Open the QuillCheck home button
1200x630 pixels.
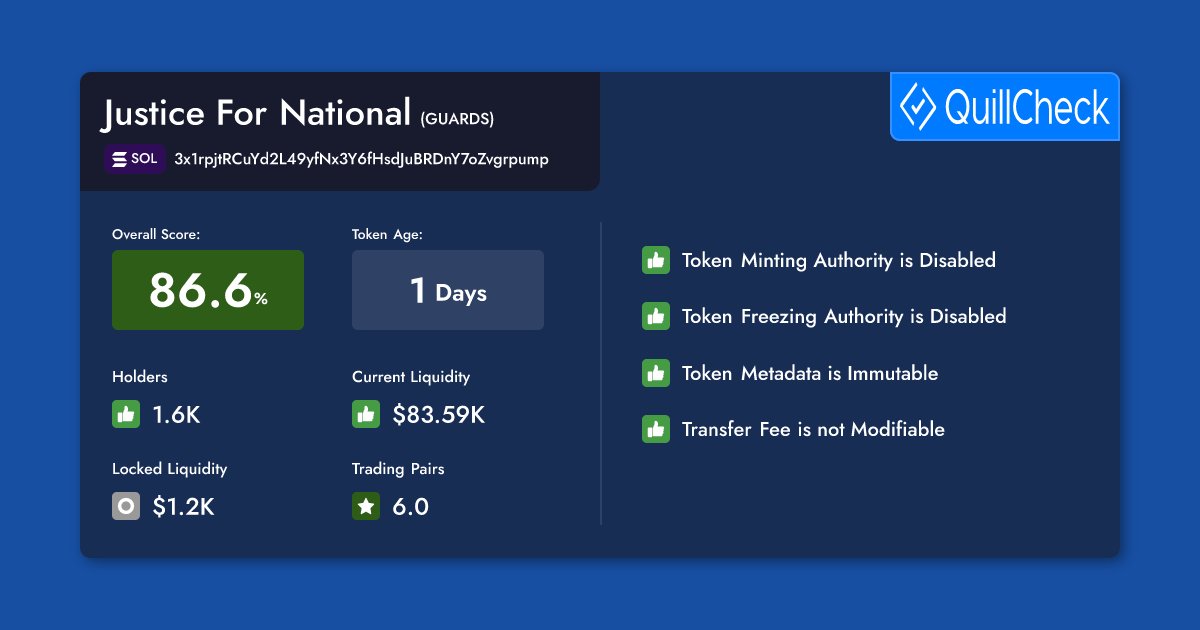[1004, 106]
